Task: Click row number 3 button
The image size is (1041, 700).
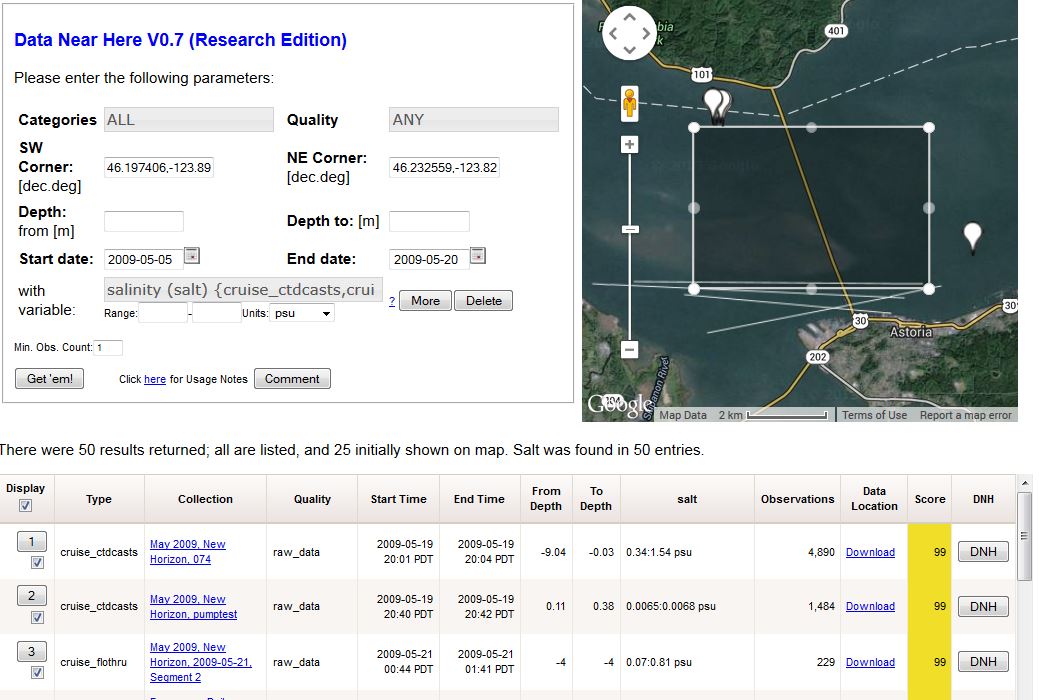Action: coord(31,652)
